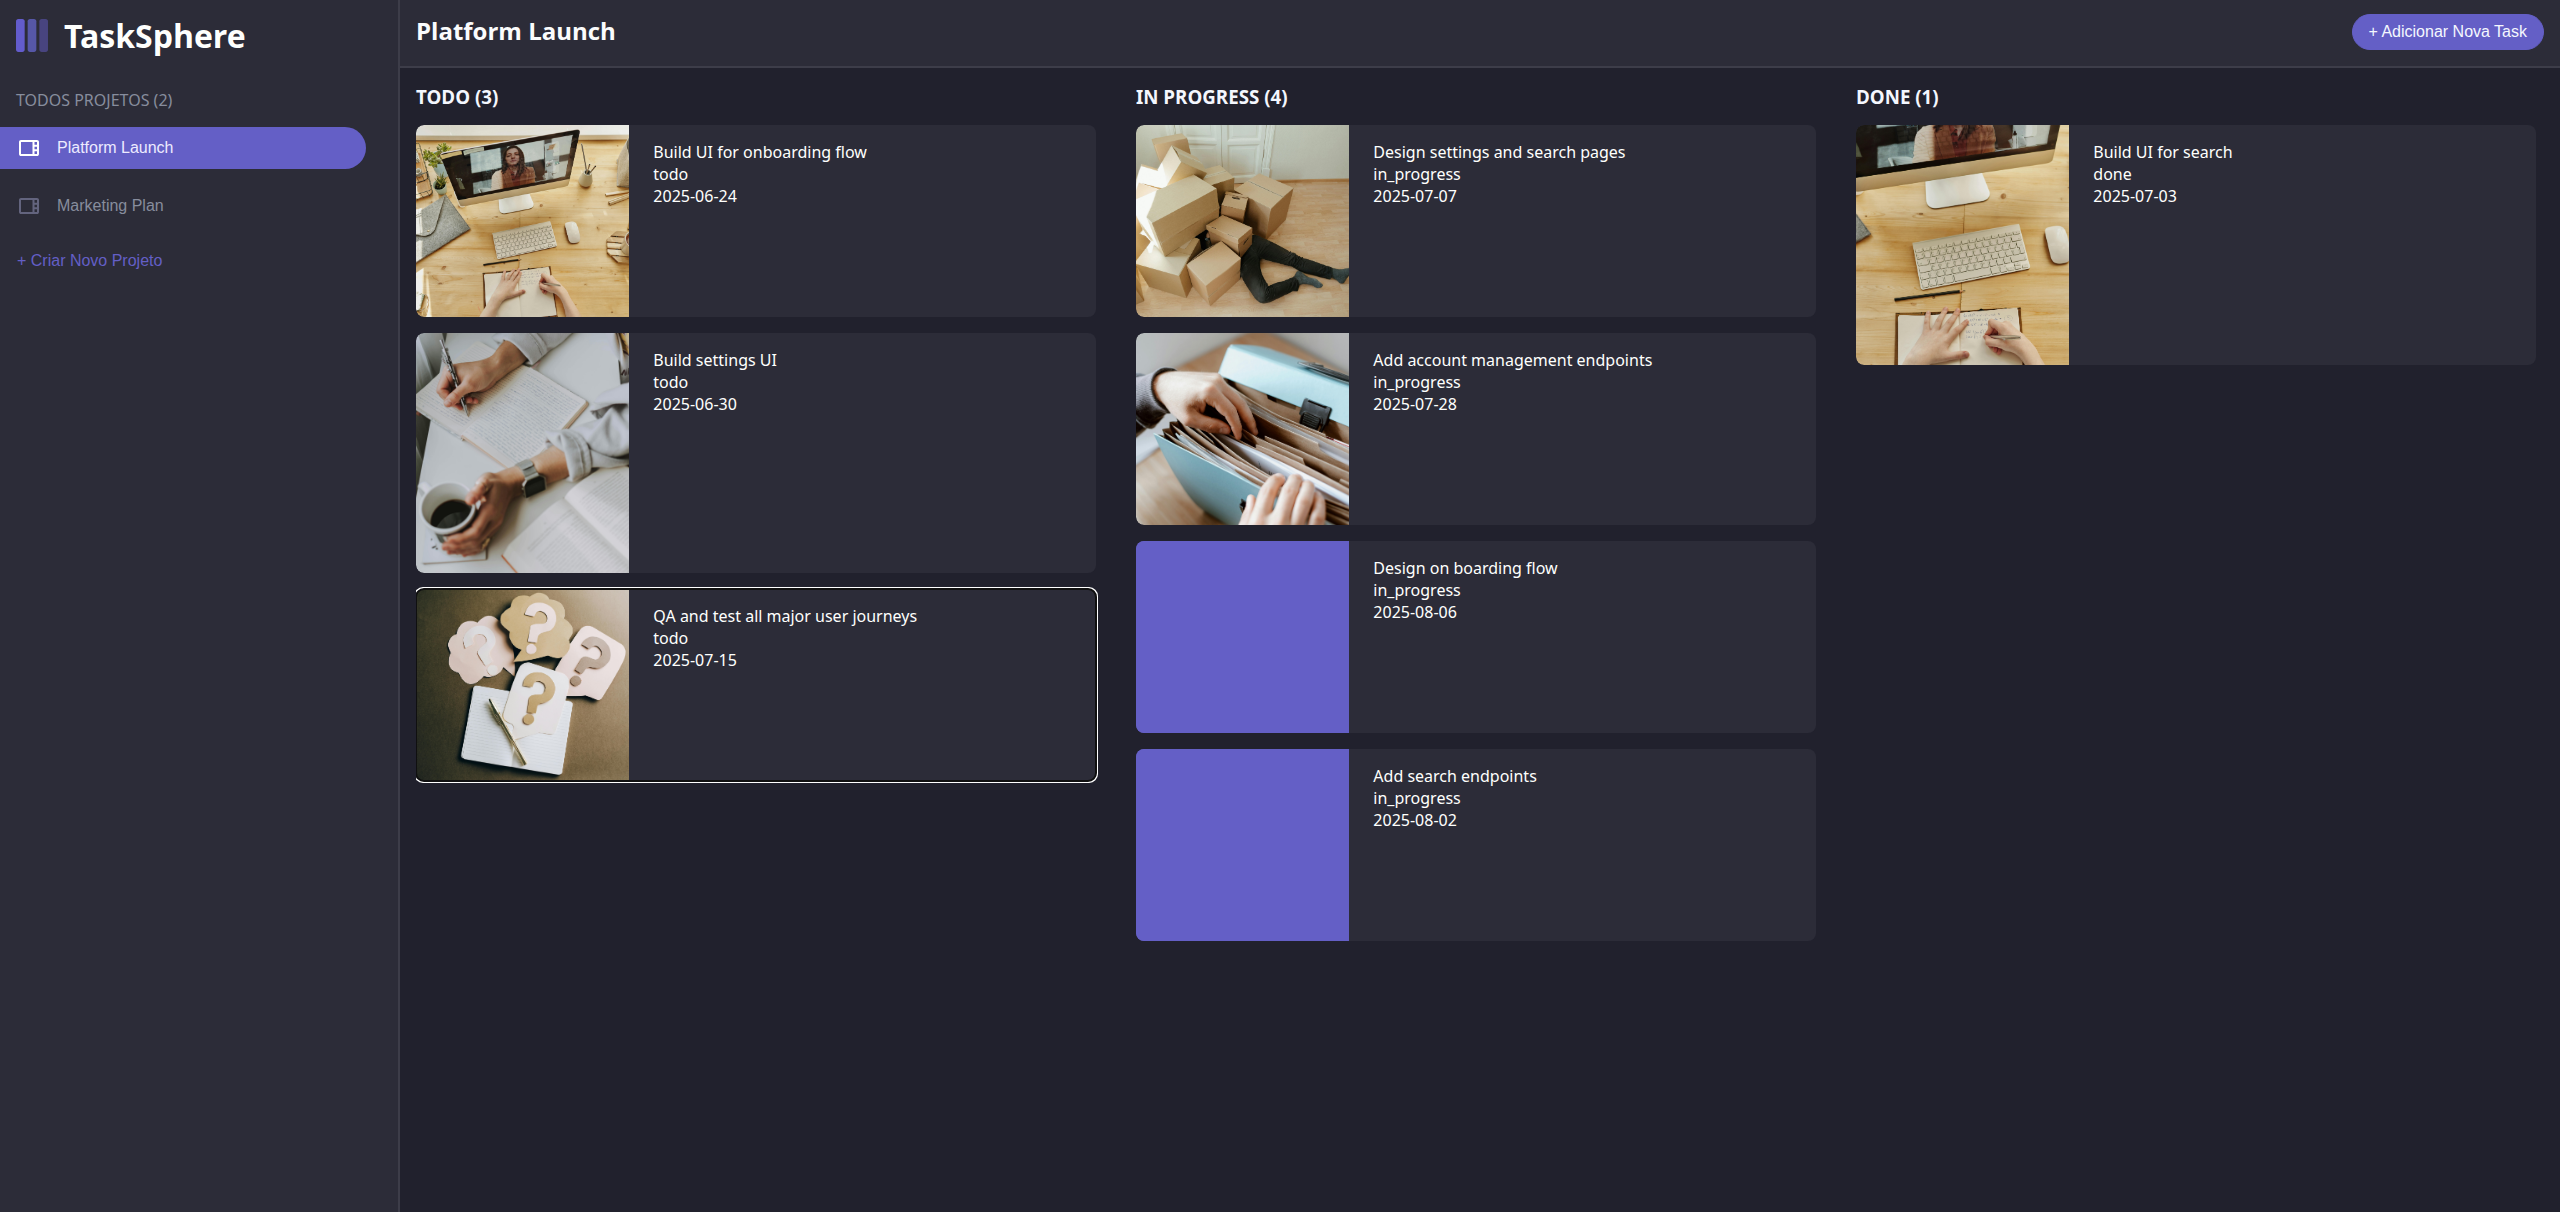
Task: Open the Add account management endpoints task
Action: [1476, 429]
